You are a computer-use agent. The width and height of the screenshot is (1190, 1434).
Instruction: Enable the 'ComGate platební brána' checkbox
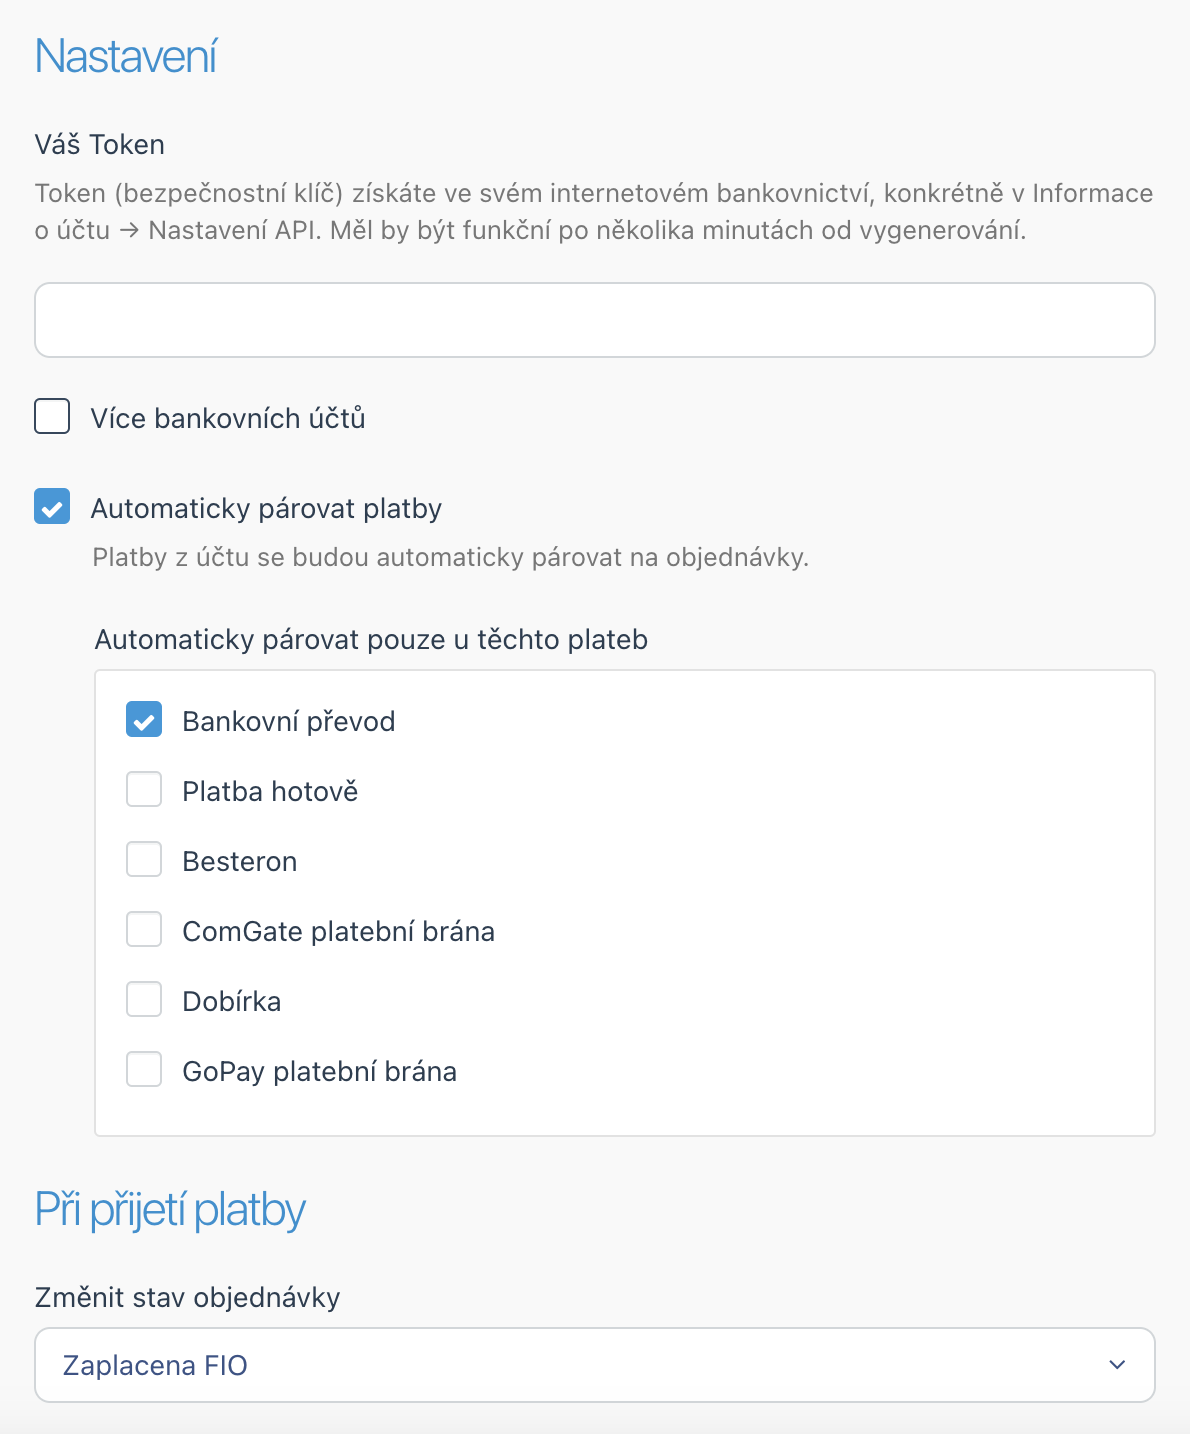coord(144,929)
